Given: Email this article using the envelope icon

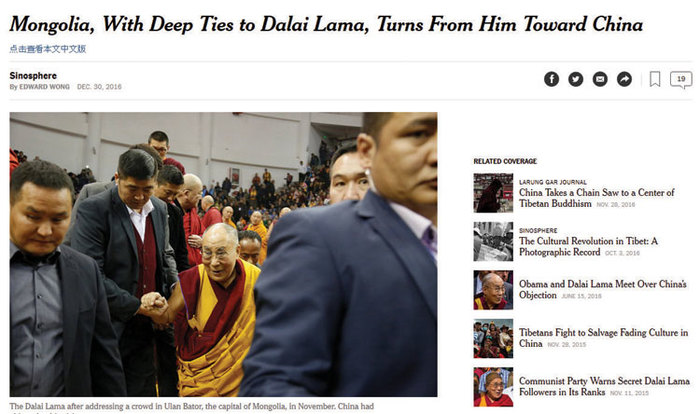Looking at the screenshot, I should tap(600, 79).
